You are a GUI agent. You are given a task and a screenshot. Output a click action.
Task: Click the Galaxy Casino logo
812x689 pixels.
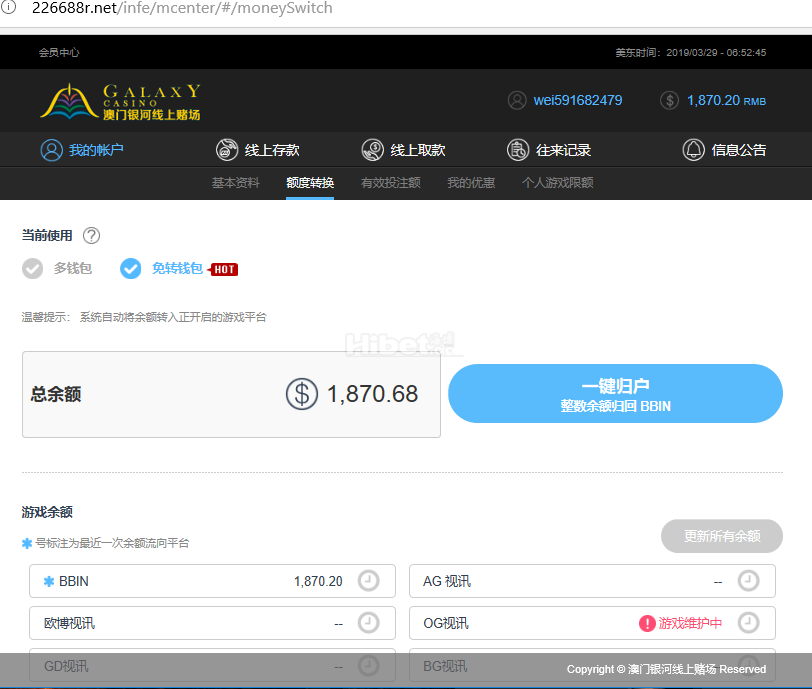120,101
